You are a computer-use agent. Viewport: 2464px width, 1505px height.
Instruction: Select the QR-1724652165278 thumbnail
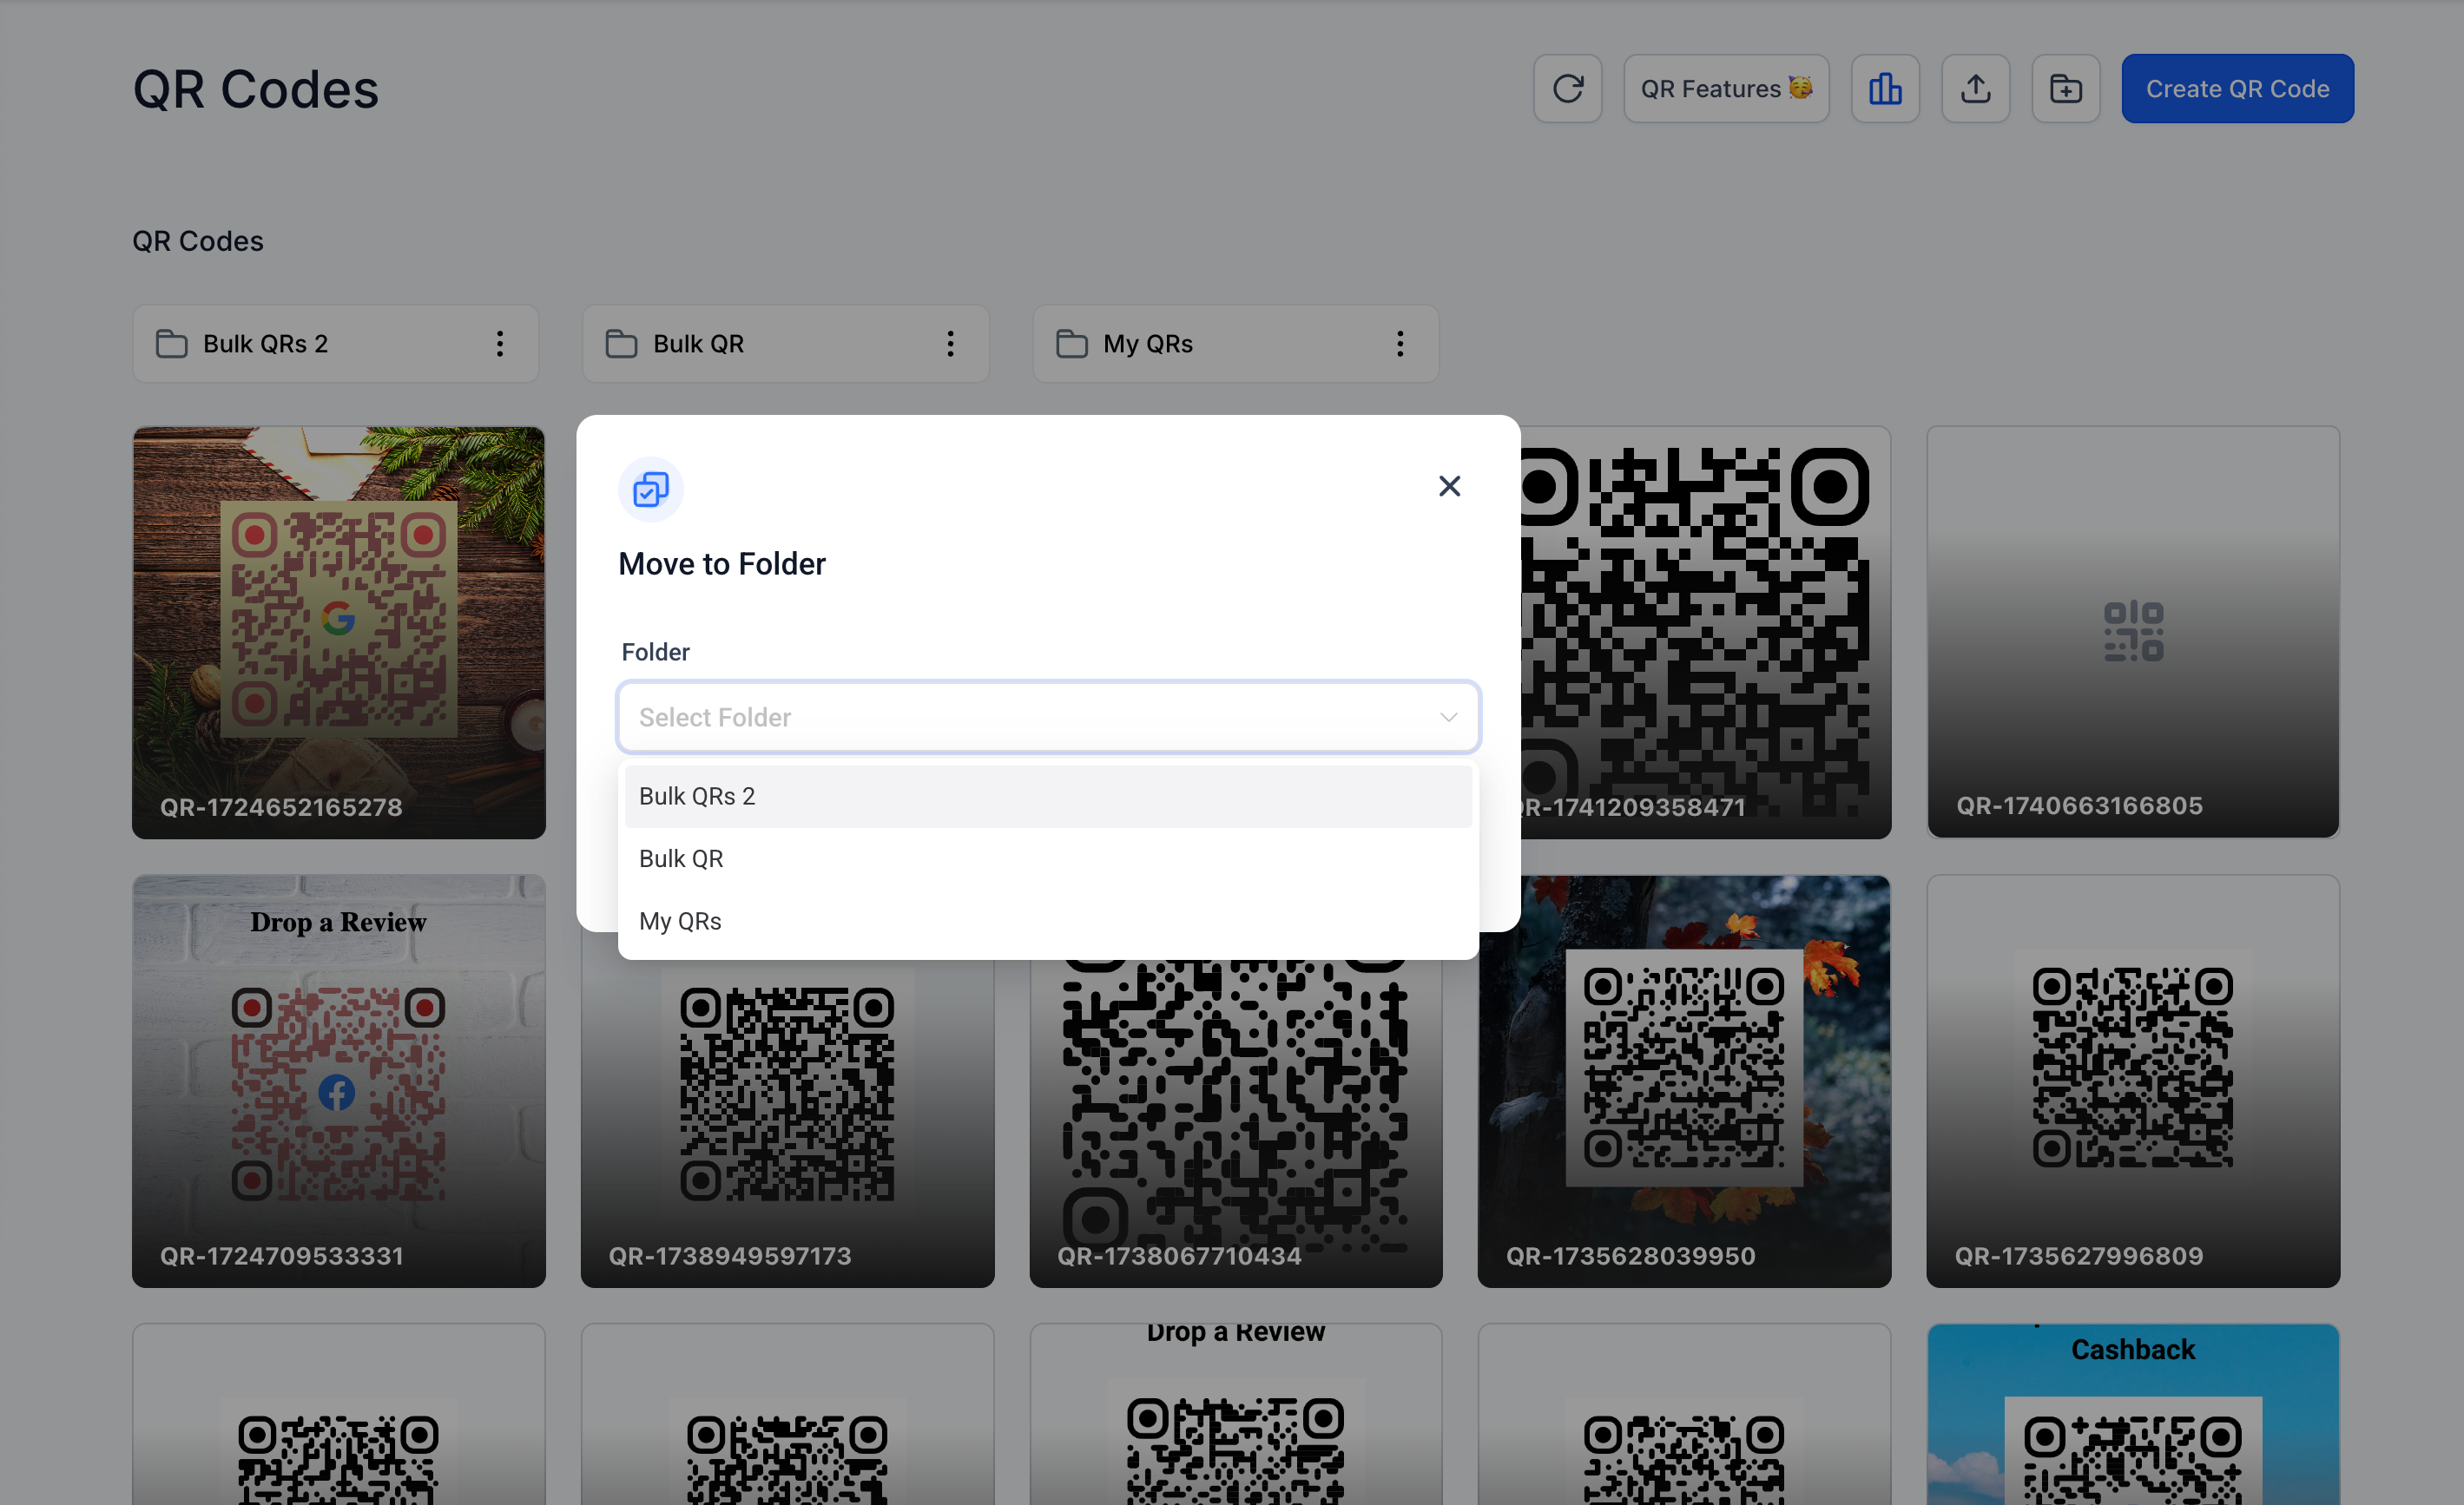point(338,632)
